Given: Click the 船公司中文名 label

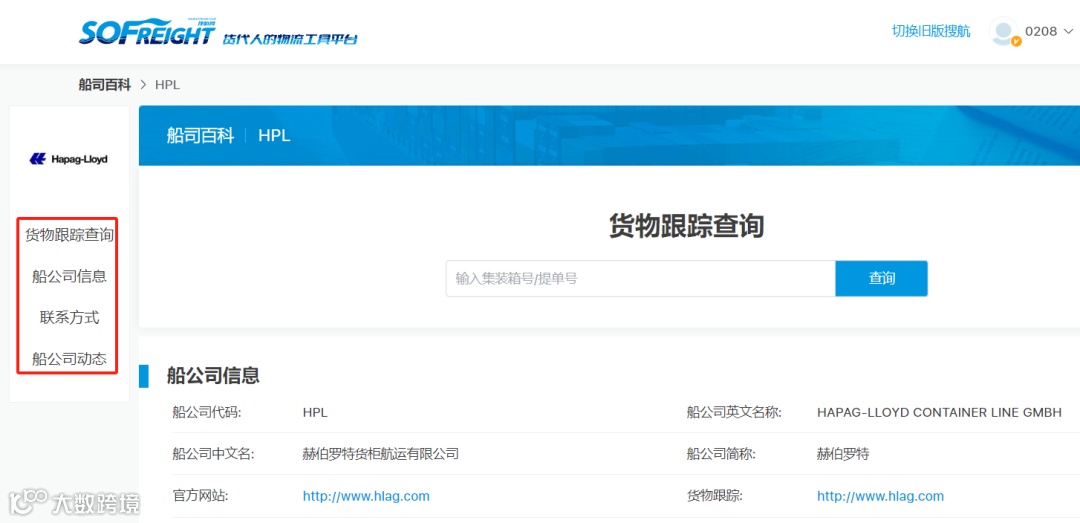Looking at the screenshot, I should click(x=213, y=454).
